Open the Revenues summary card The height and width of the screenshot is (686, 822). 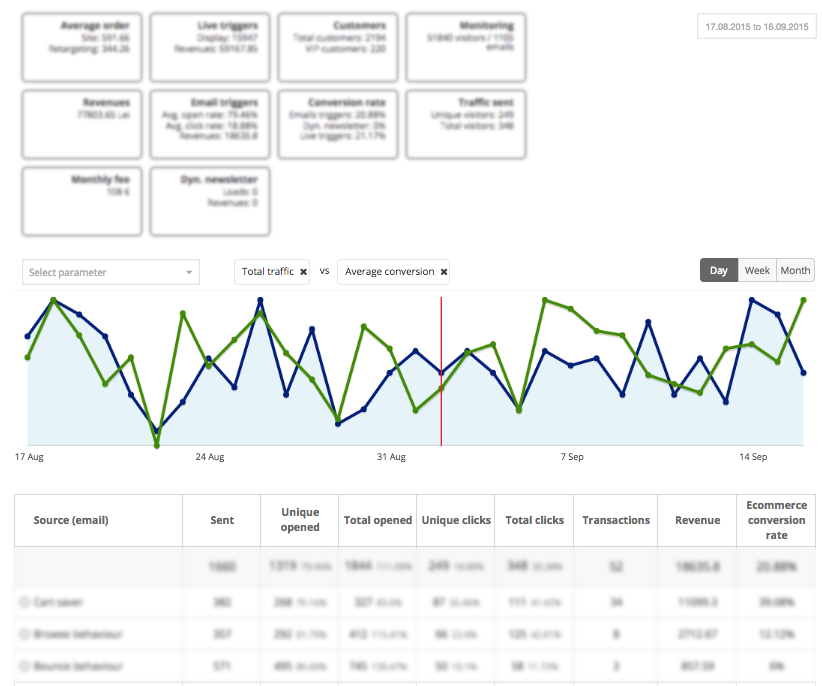[x=82, y=124]
